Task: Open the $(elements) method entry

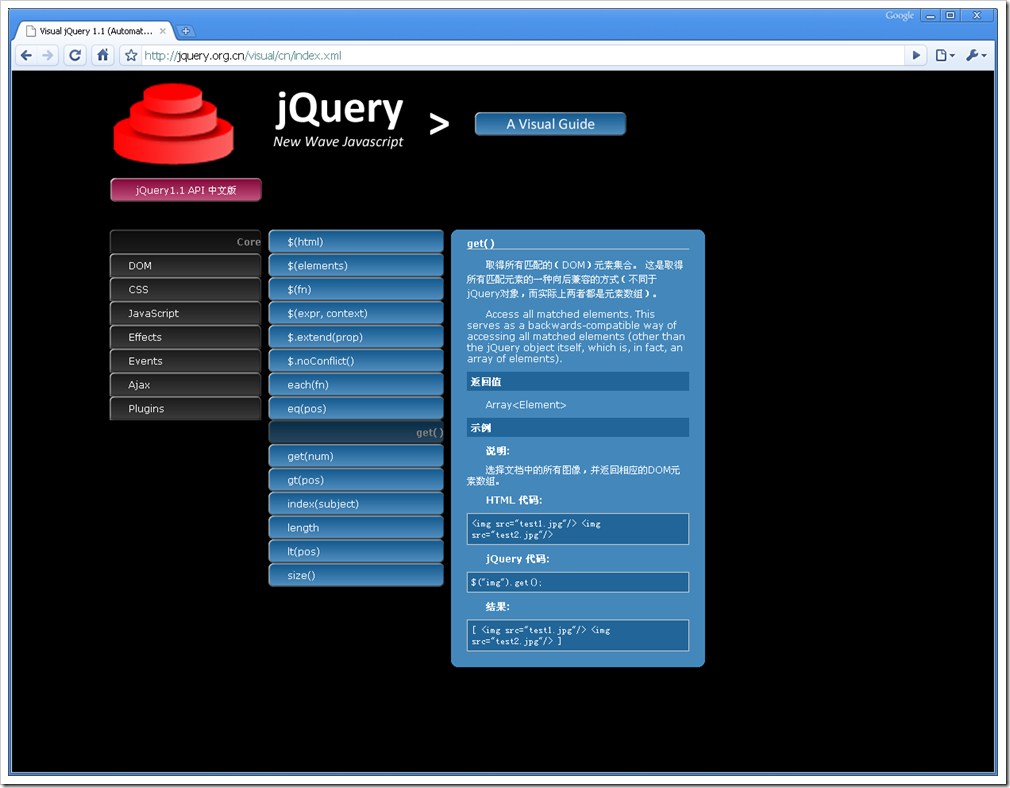Action: tap(356, 265)
